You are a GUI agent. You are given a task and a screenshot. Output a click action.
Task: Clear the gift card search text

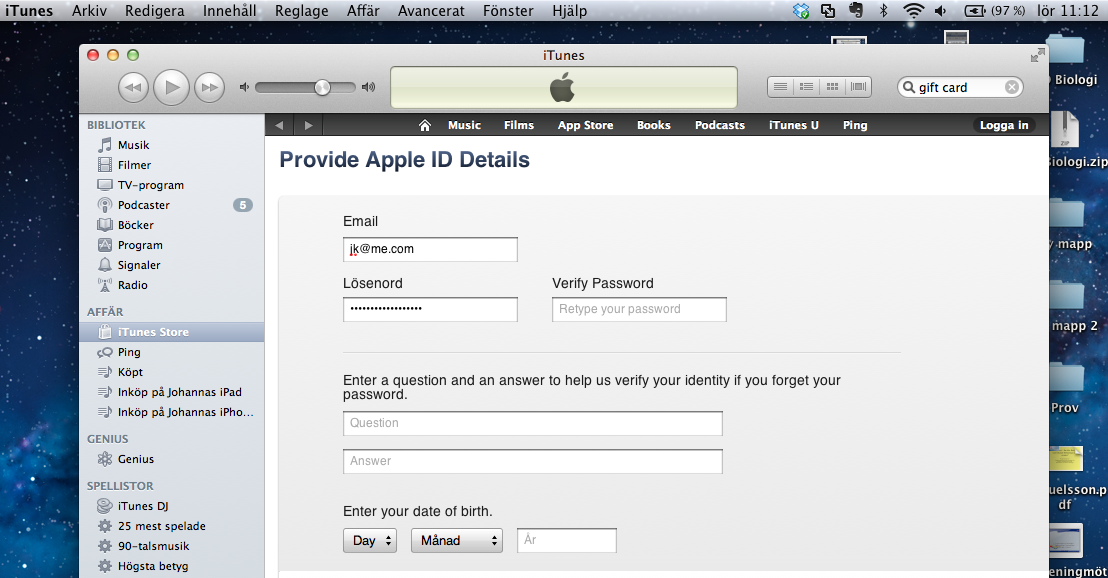(1012, 87)
